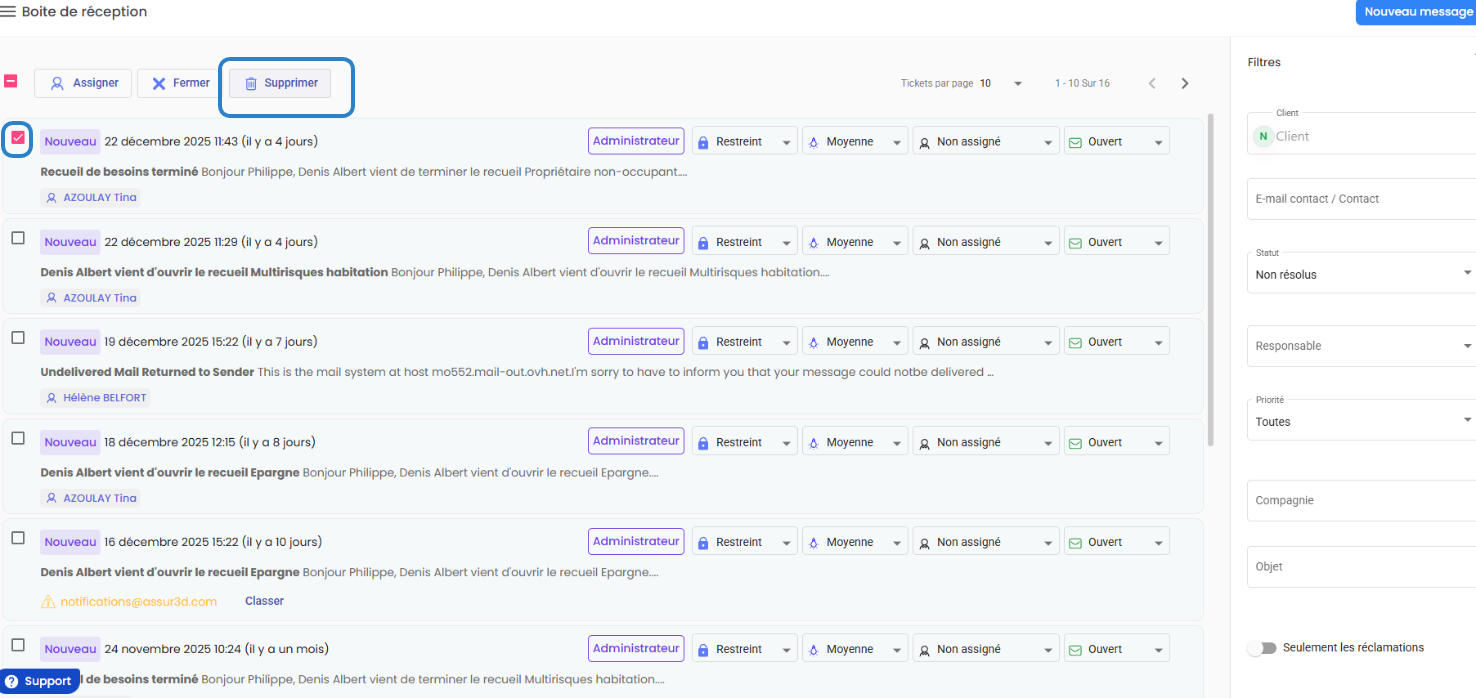This screenshot has width=1476, height=698.
Task: Check the 16 décembre 15:22 ticket checkbox
Action: (x=18, y=538)
